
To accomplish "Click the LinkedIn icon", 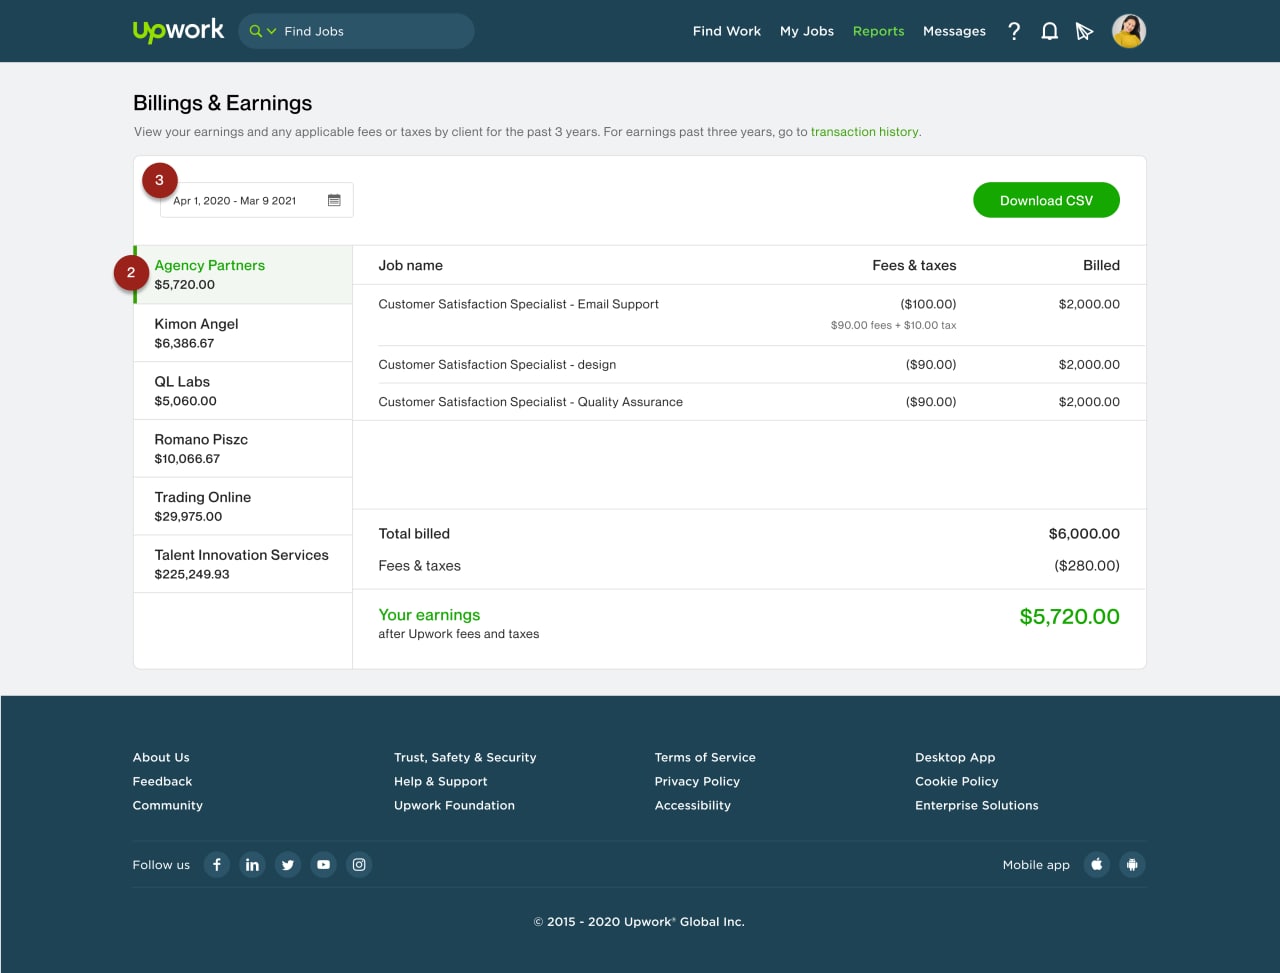I will 252,865.
